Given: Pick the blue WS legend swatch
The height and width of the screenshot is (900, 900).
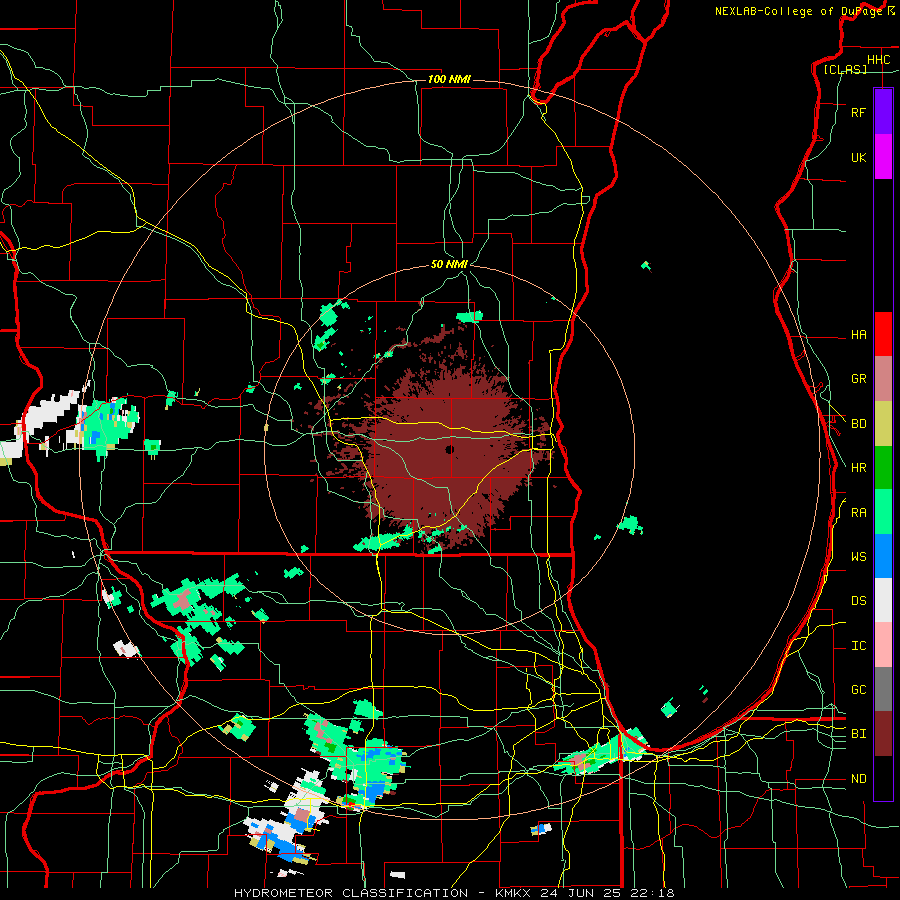Looking at the screenshot, I should (883, 556).
